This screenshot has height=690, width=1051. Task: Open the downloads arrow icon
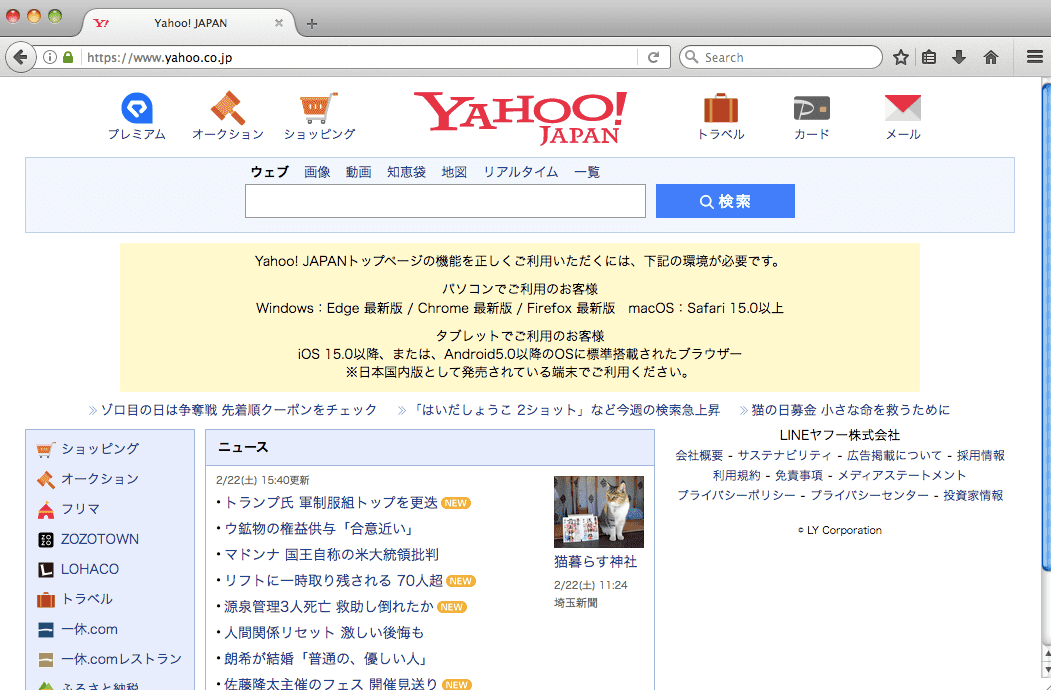tap(959, 57)
